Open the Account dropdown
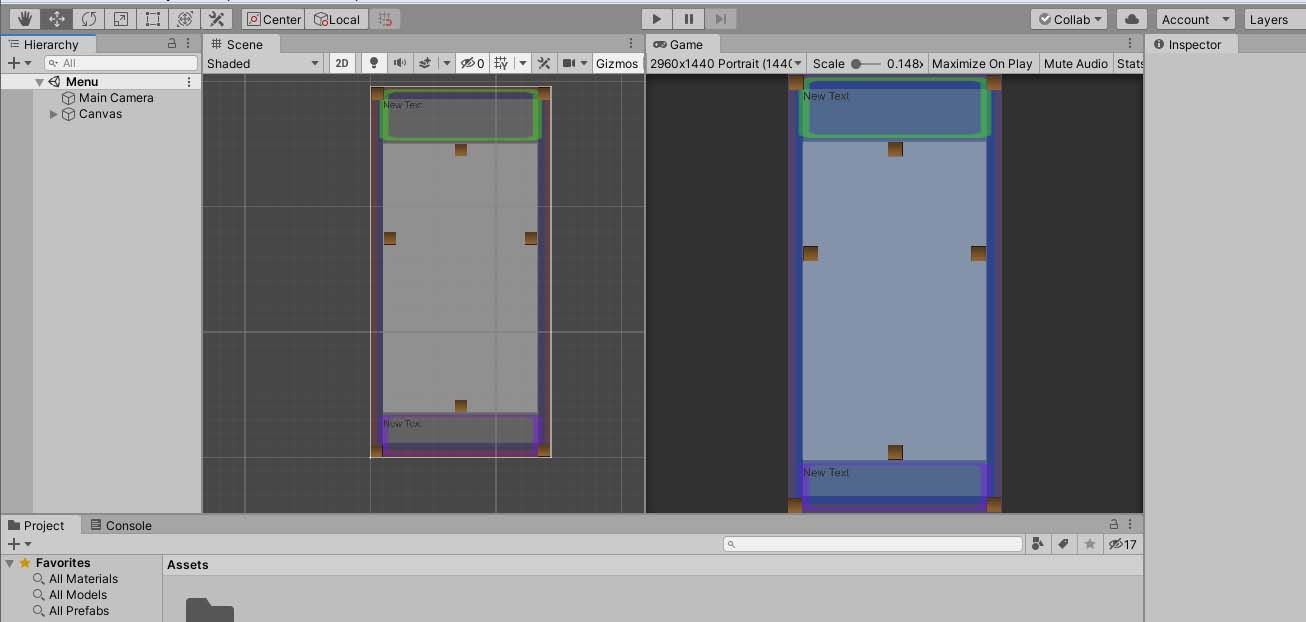This screenshot has height=622, width=1306. coord(1195,19)
